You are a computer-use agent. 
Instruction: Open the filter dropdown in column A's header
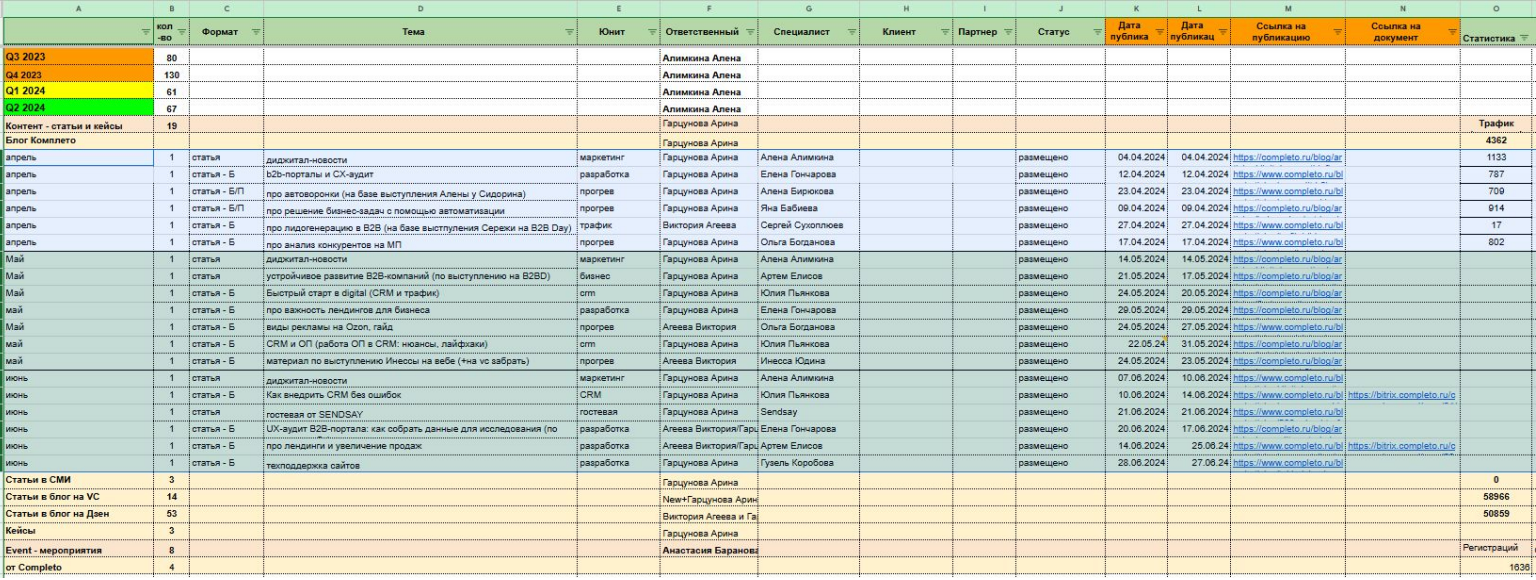point(146,32)
